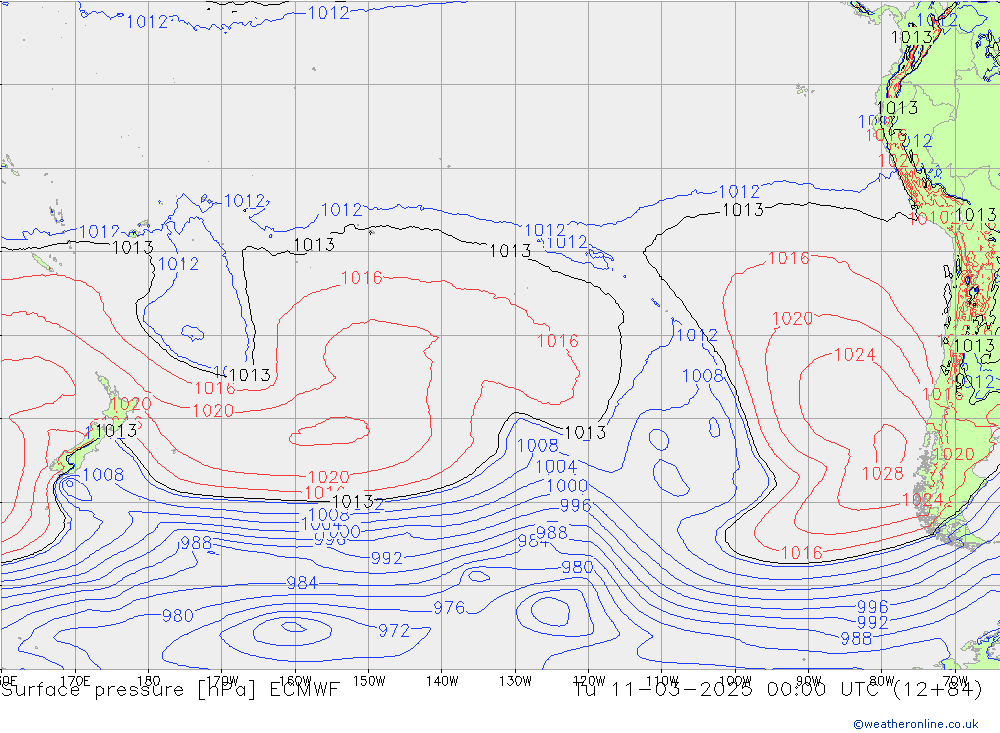
Task: Select the 130W longitude label
Action: 515,681
